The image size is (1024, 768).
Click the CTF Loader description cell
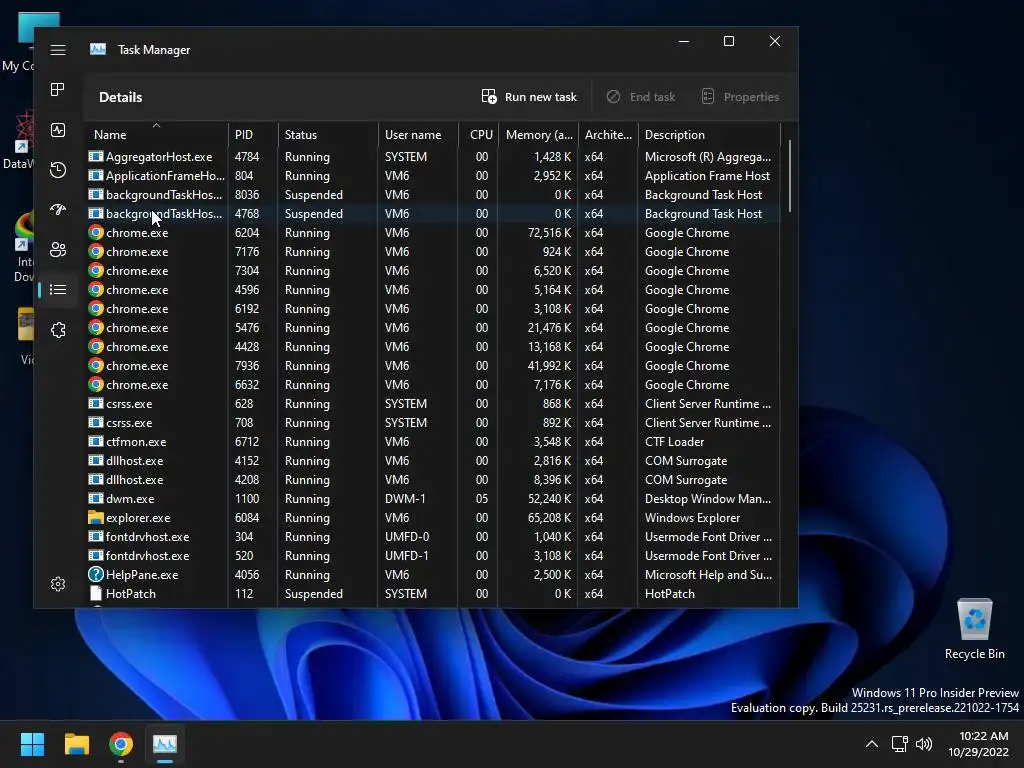(674, 442)
